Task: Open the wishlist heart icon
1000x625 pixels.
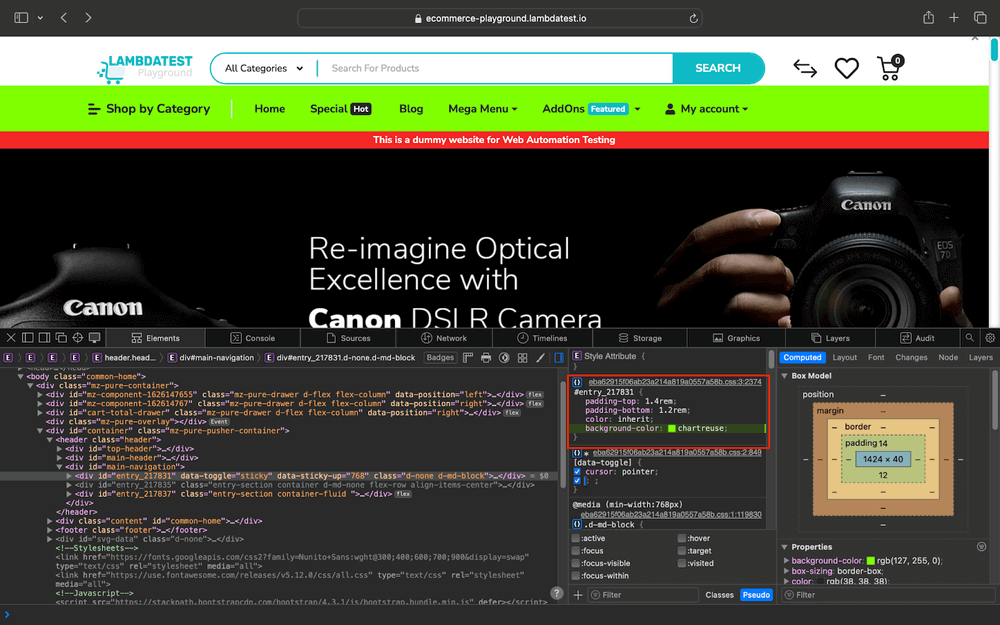Action: pyautogui.click(x=847, y=68)
